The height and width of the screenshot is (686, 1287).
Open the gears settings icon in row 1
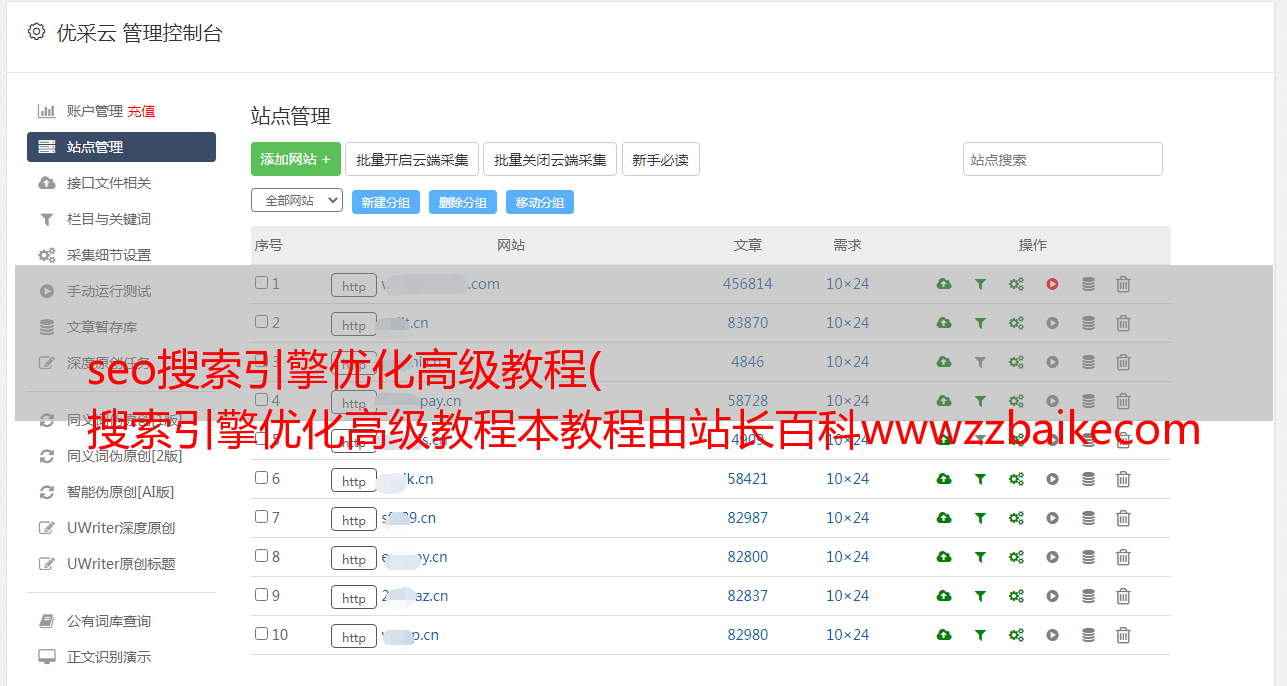click(1016, 284)
